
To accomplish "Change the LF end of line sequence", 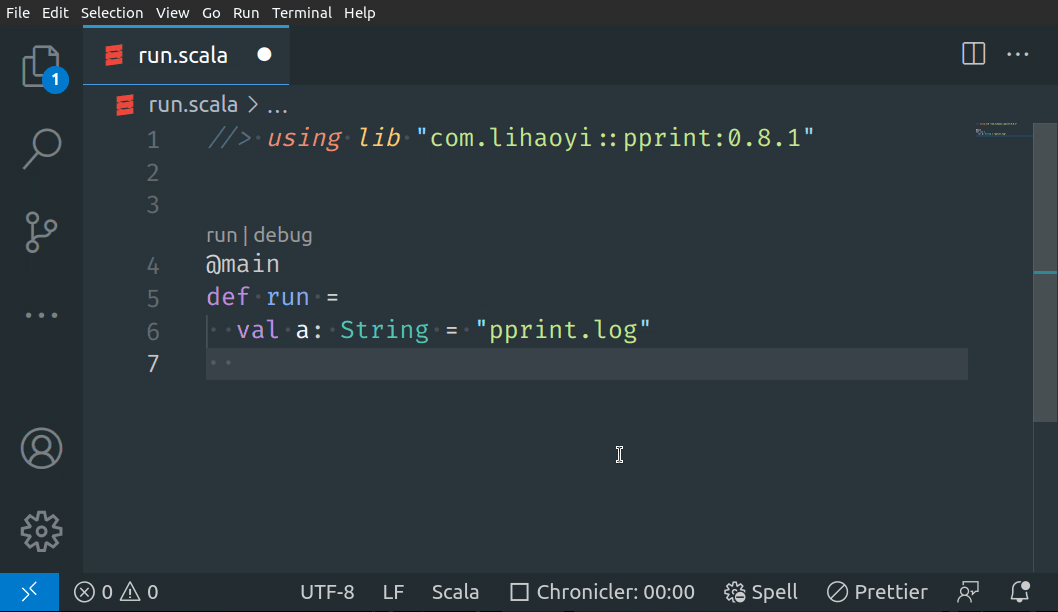I will (393, 592).
